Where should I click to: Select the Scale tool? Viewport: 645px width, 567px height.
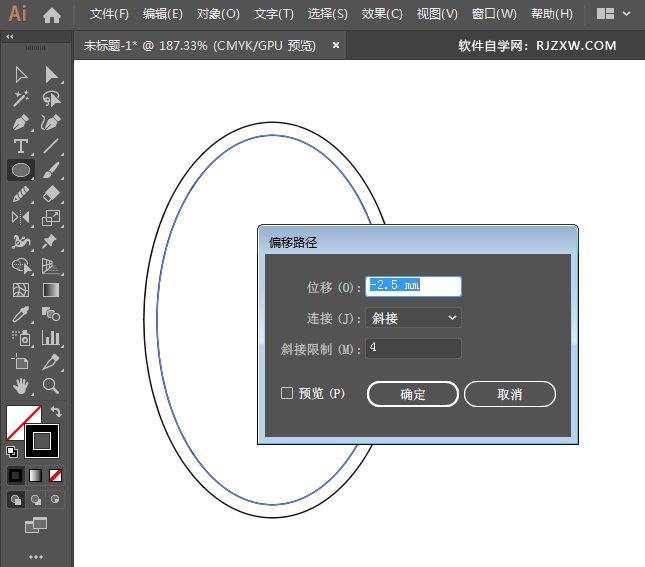51,218
